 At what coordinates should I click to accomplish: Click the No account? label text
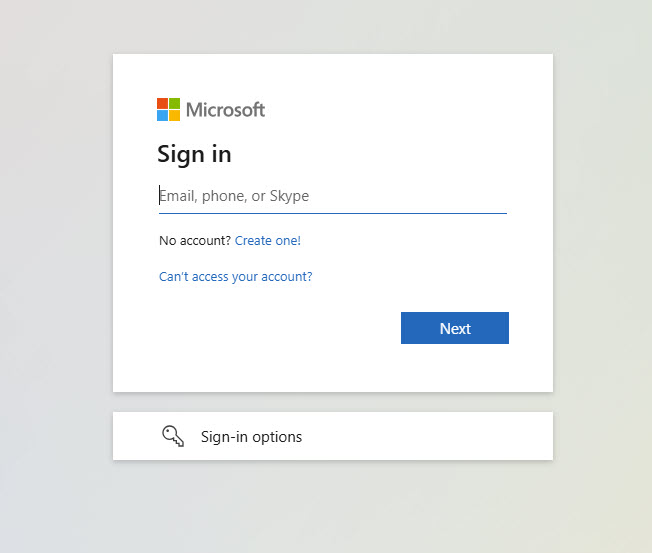(195, 241)
